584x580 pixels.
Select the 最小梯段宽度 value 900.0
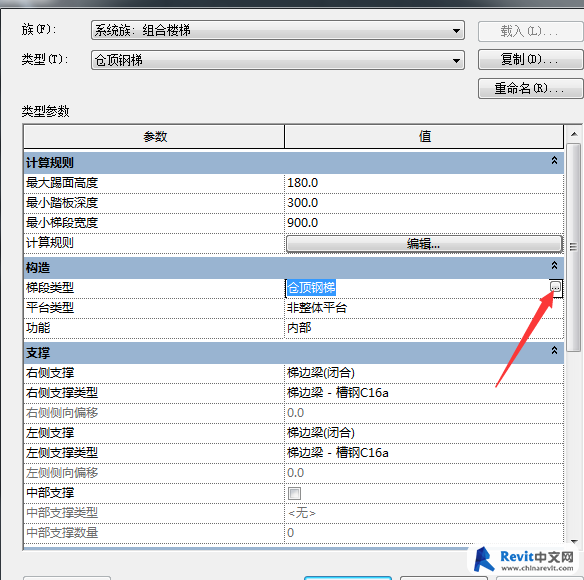coord(424,223)
